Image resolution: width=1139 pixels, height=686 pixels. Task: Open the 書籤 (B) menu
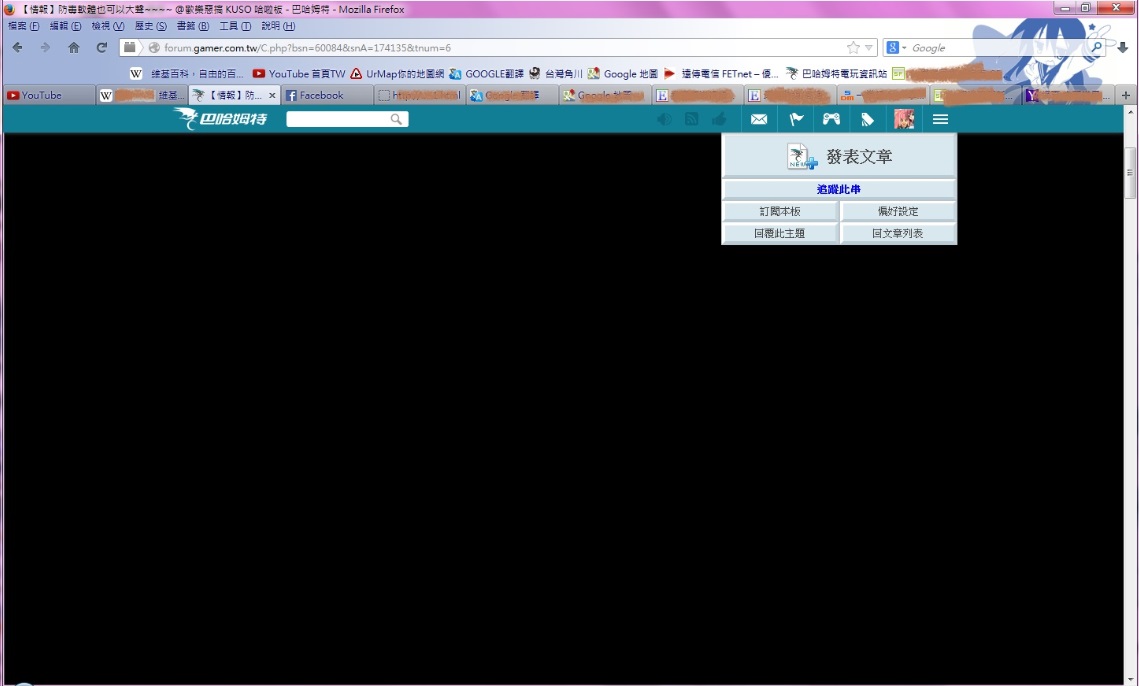[192, 25]
